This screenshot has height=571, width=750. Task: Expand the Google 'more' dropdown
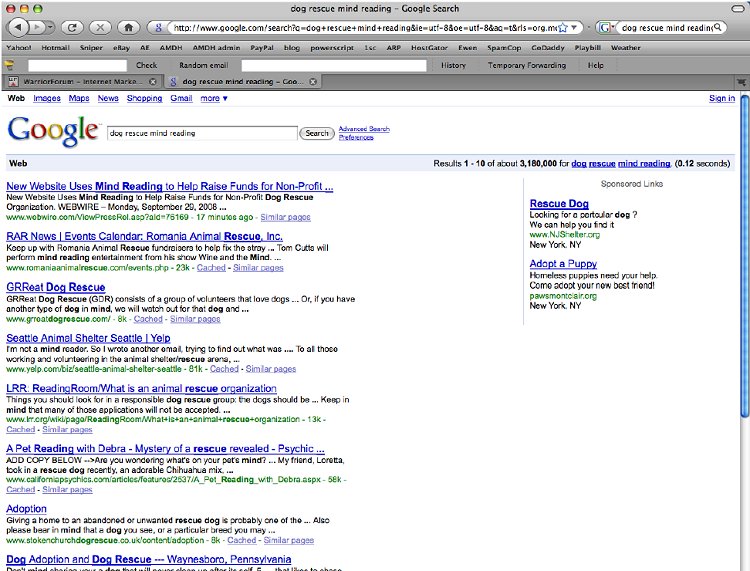(214, 98)
